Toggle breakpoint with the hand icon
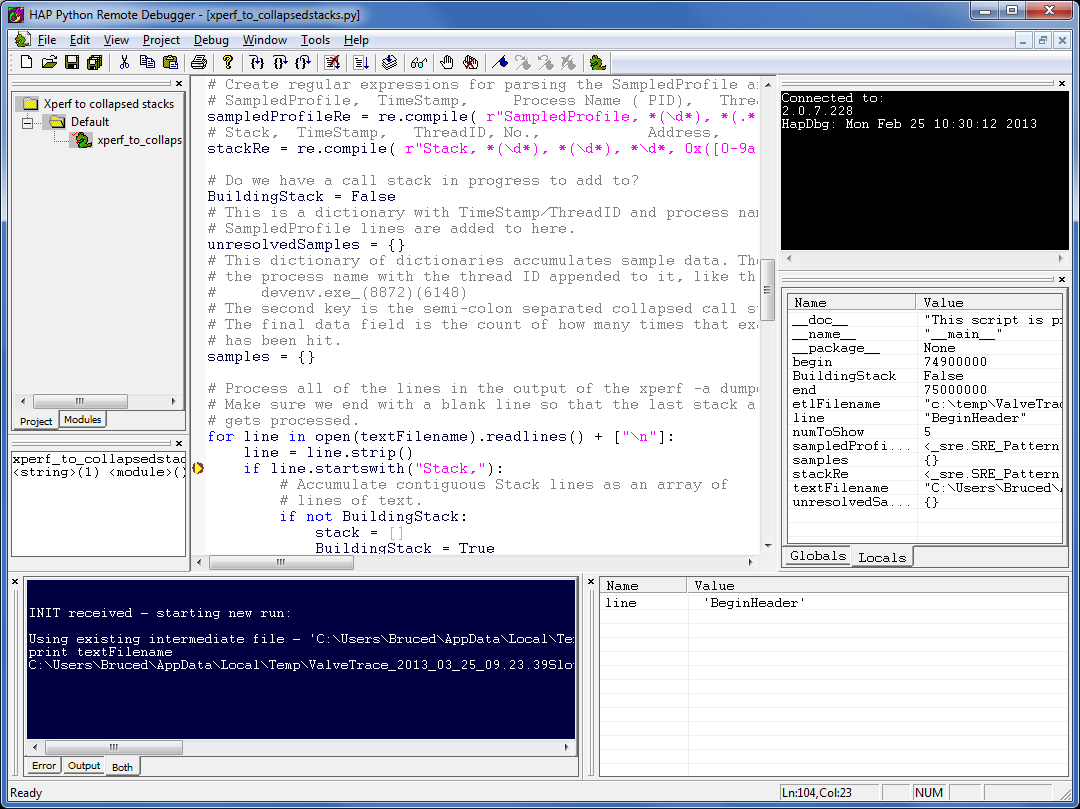Image resolution: width=1080 pixels, height=809 pixels. coord(447,63)
